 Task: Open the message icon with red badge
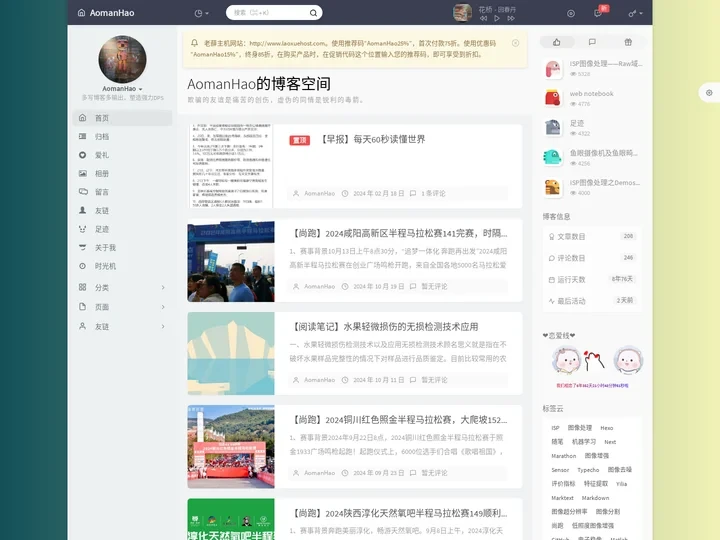[598, 13]
